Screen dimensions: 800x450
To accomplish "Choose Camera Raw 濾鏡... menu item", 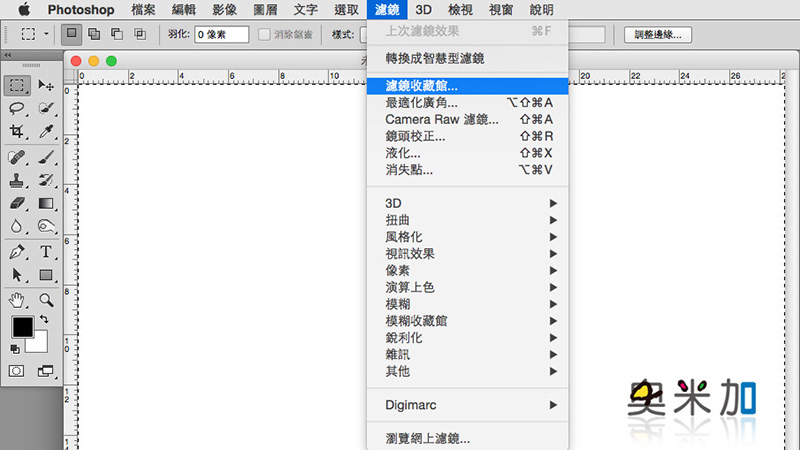I will pos(467,119).
